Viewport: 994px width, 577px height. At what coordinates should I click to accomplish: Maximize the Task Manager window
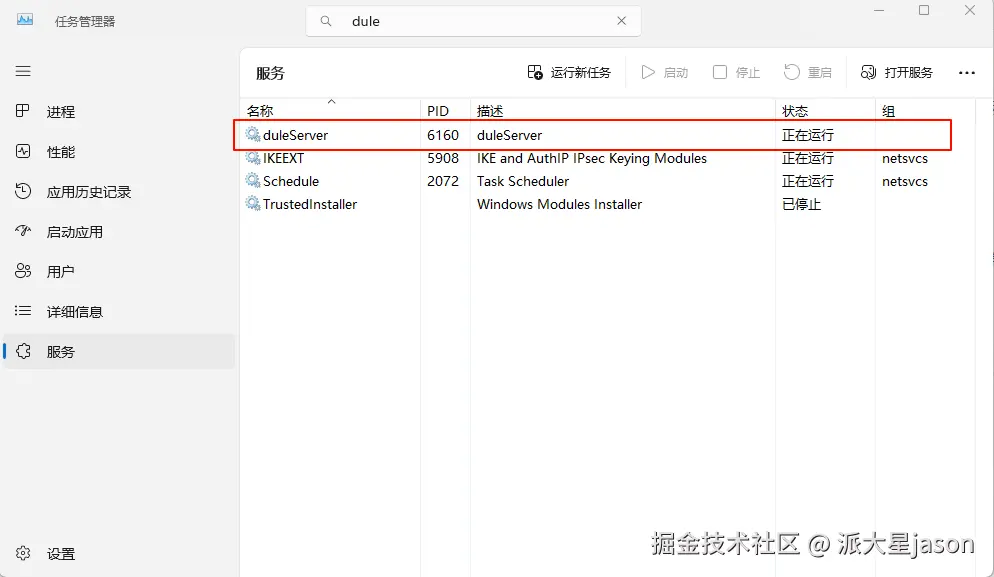924,10
